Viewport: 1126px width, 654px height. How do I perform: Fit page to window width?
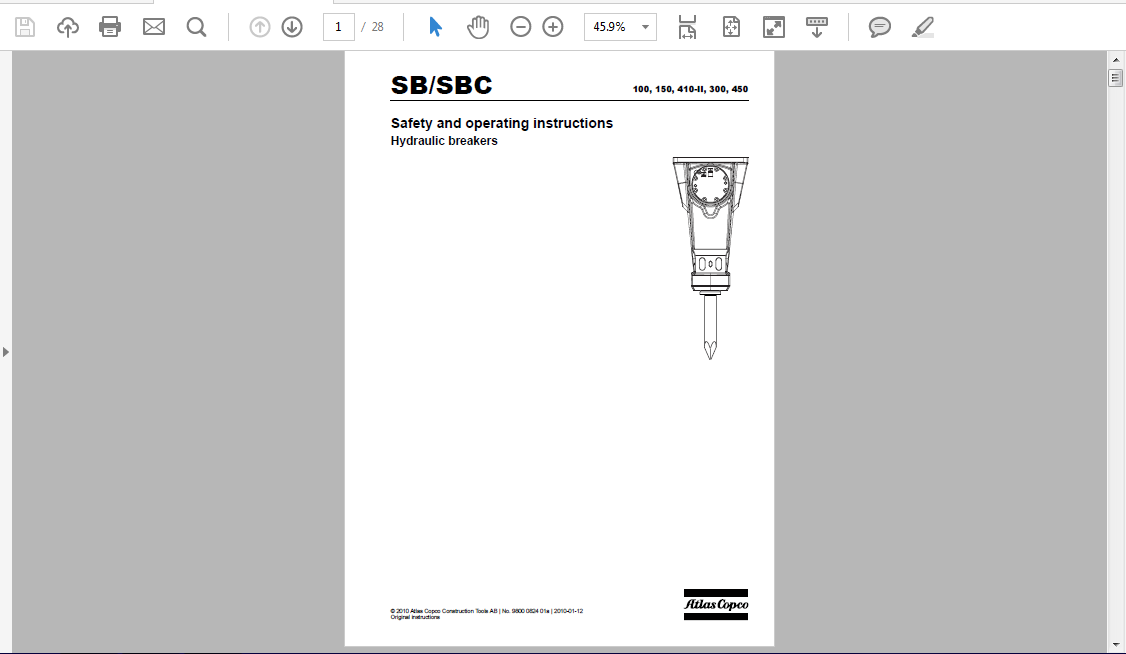(687, 27)
